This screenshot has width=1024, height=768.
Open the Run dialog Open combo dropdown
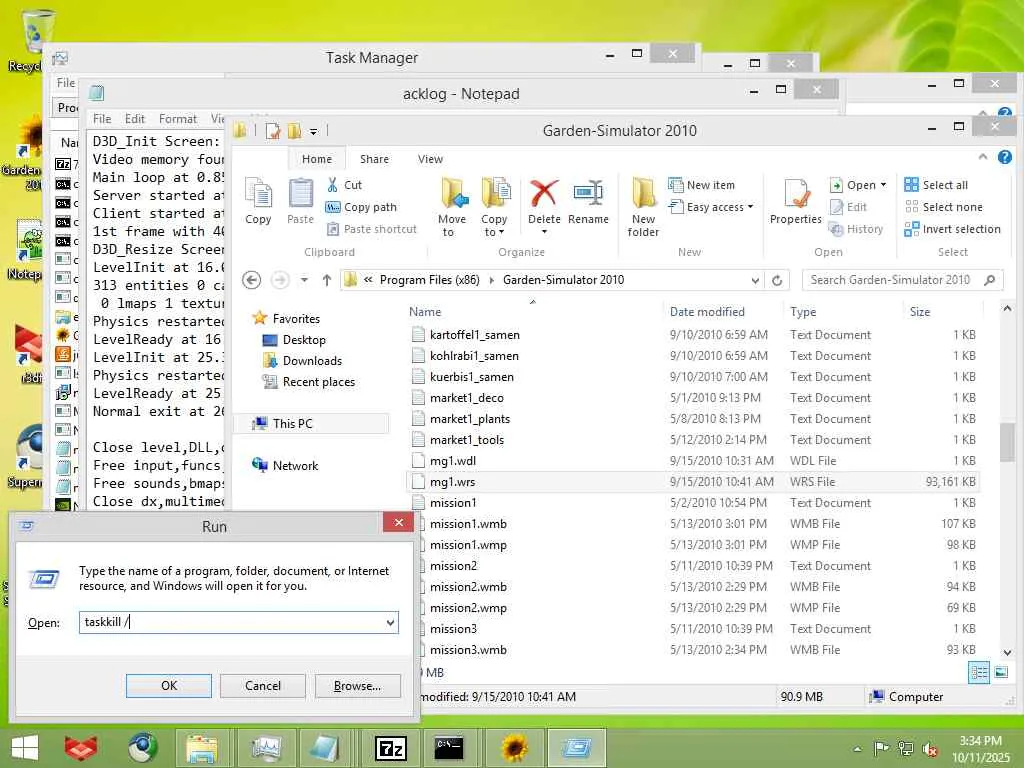[x=391, y=622]
